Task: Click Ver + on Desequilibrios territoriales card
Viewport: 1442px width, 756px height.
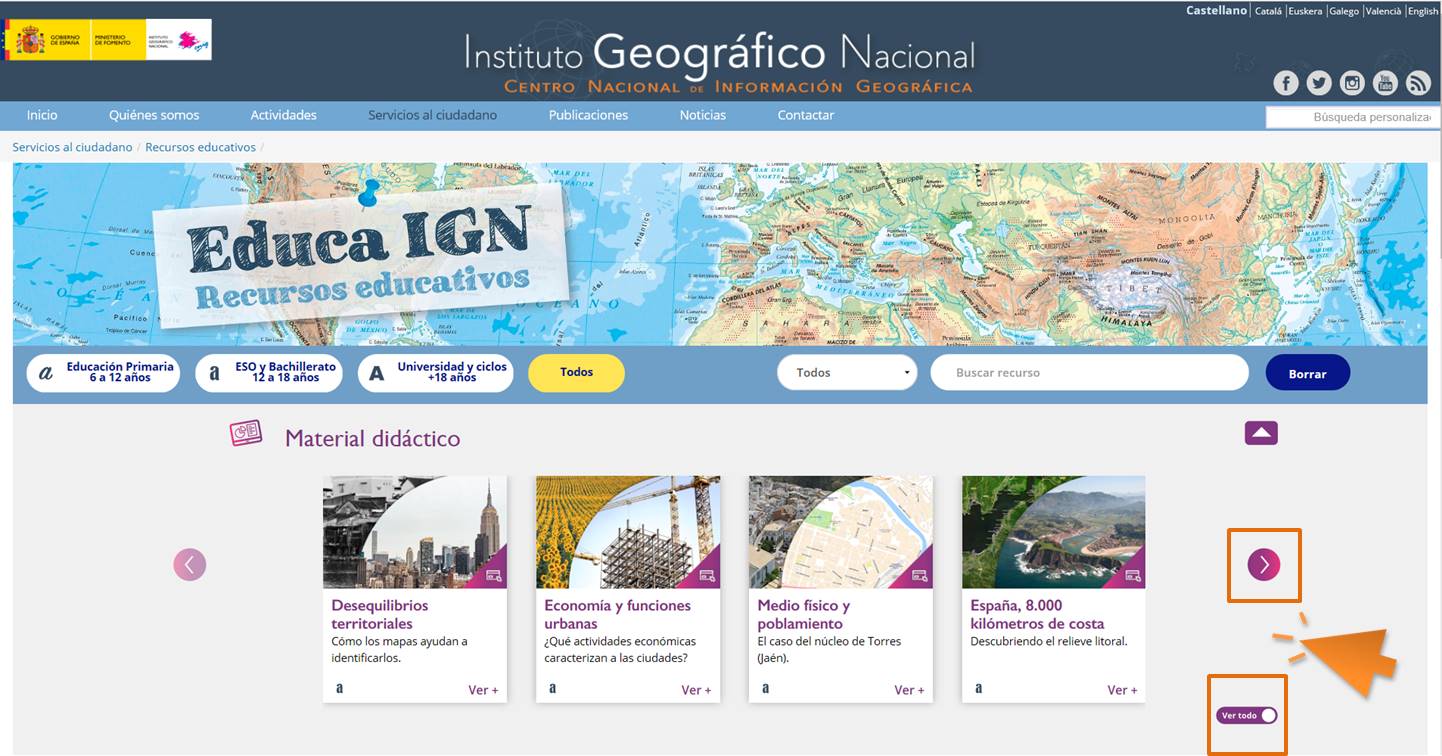Action: 483,690
